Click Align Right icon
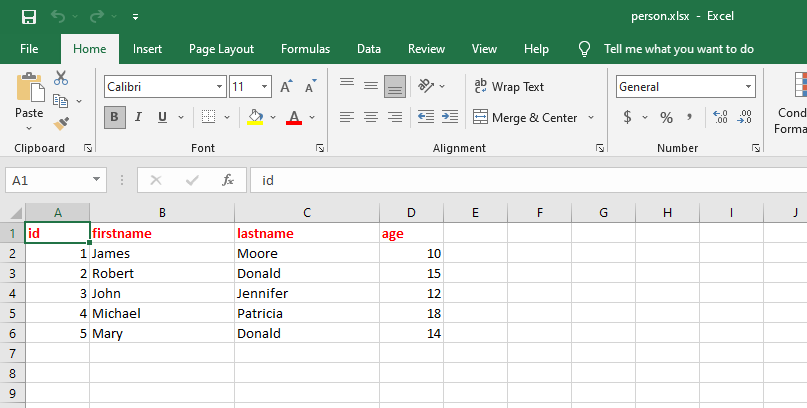807x408 pixels. 395,117
